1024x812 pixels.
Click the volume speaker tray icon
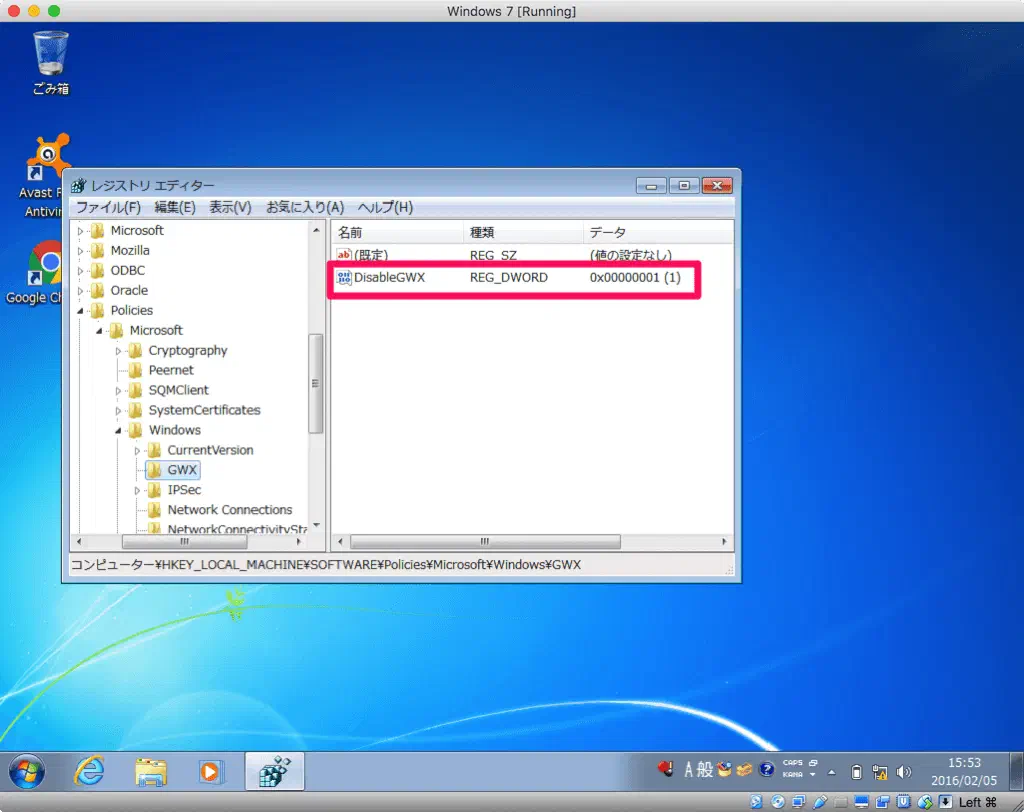(904, 771)
